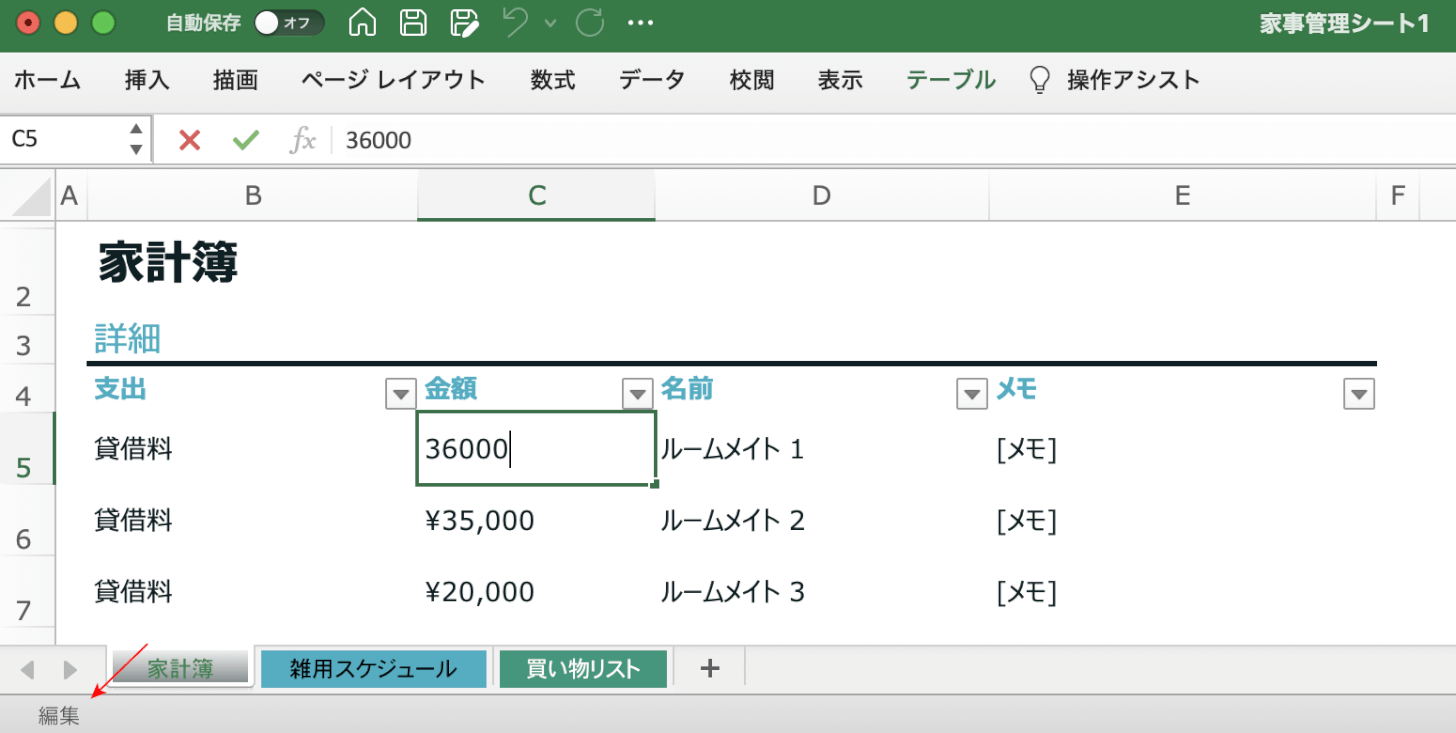The width and height of the screenshot is (1456, 733).
Task: Cancel cell entry with red X
Action: [x=189, y=140]
